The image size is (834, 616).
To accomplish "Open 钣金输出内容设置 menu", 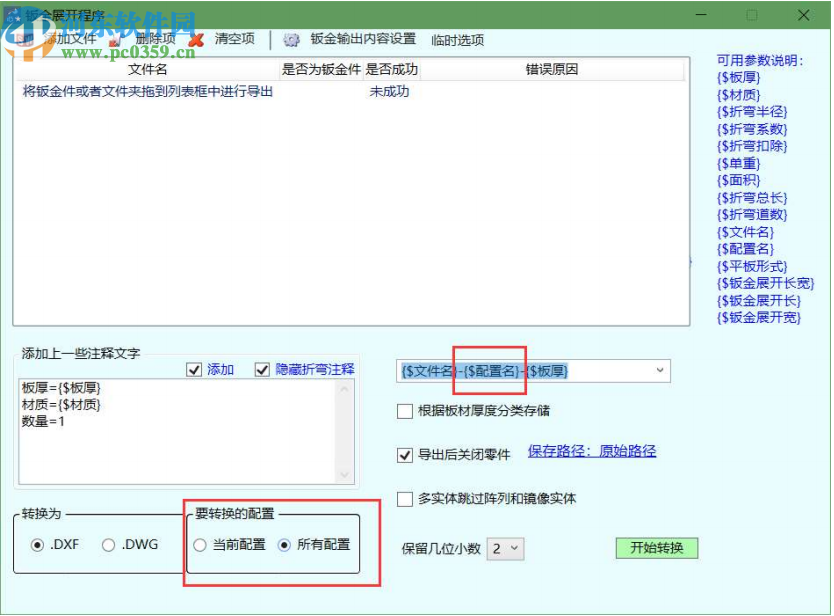I will pyautogui.click(x=363, y=39).
